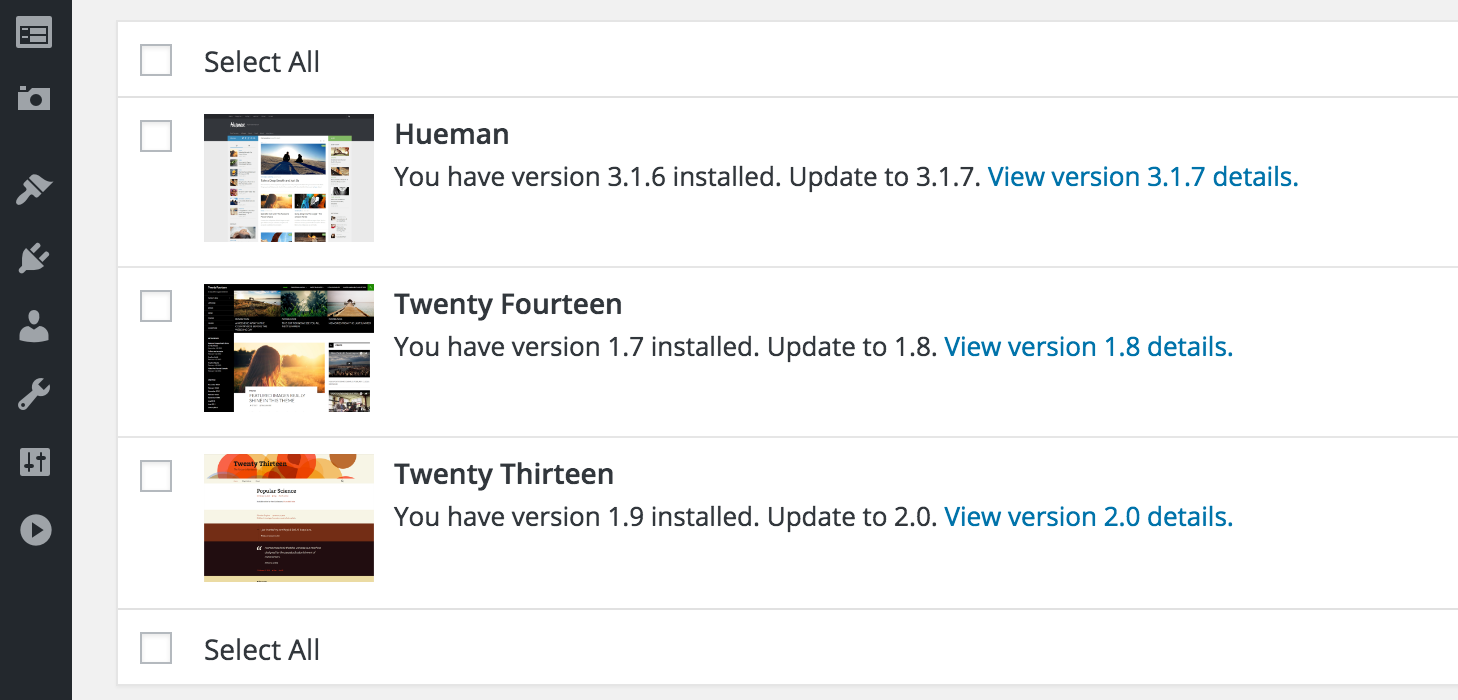Screen dimensions: 1458x700
Task: Open the View version 3.1.7 details link
Action: 1143,178
